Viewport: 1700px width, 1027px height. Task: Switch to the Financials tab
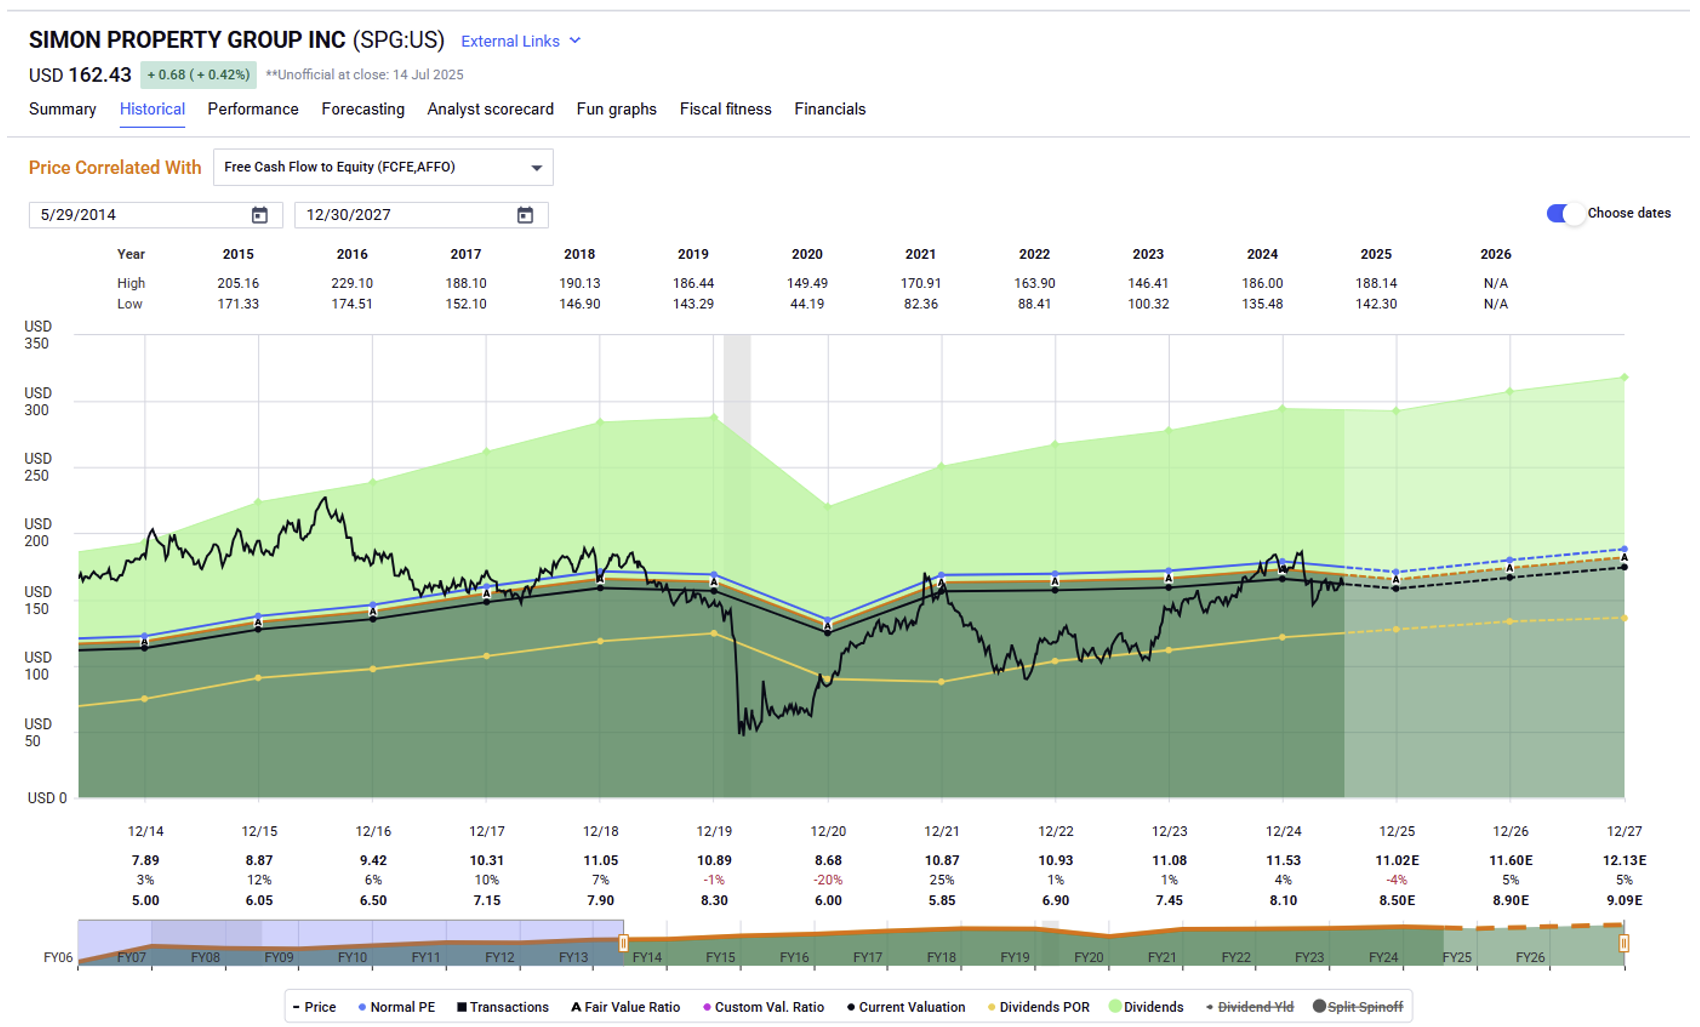coord(830,109)
